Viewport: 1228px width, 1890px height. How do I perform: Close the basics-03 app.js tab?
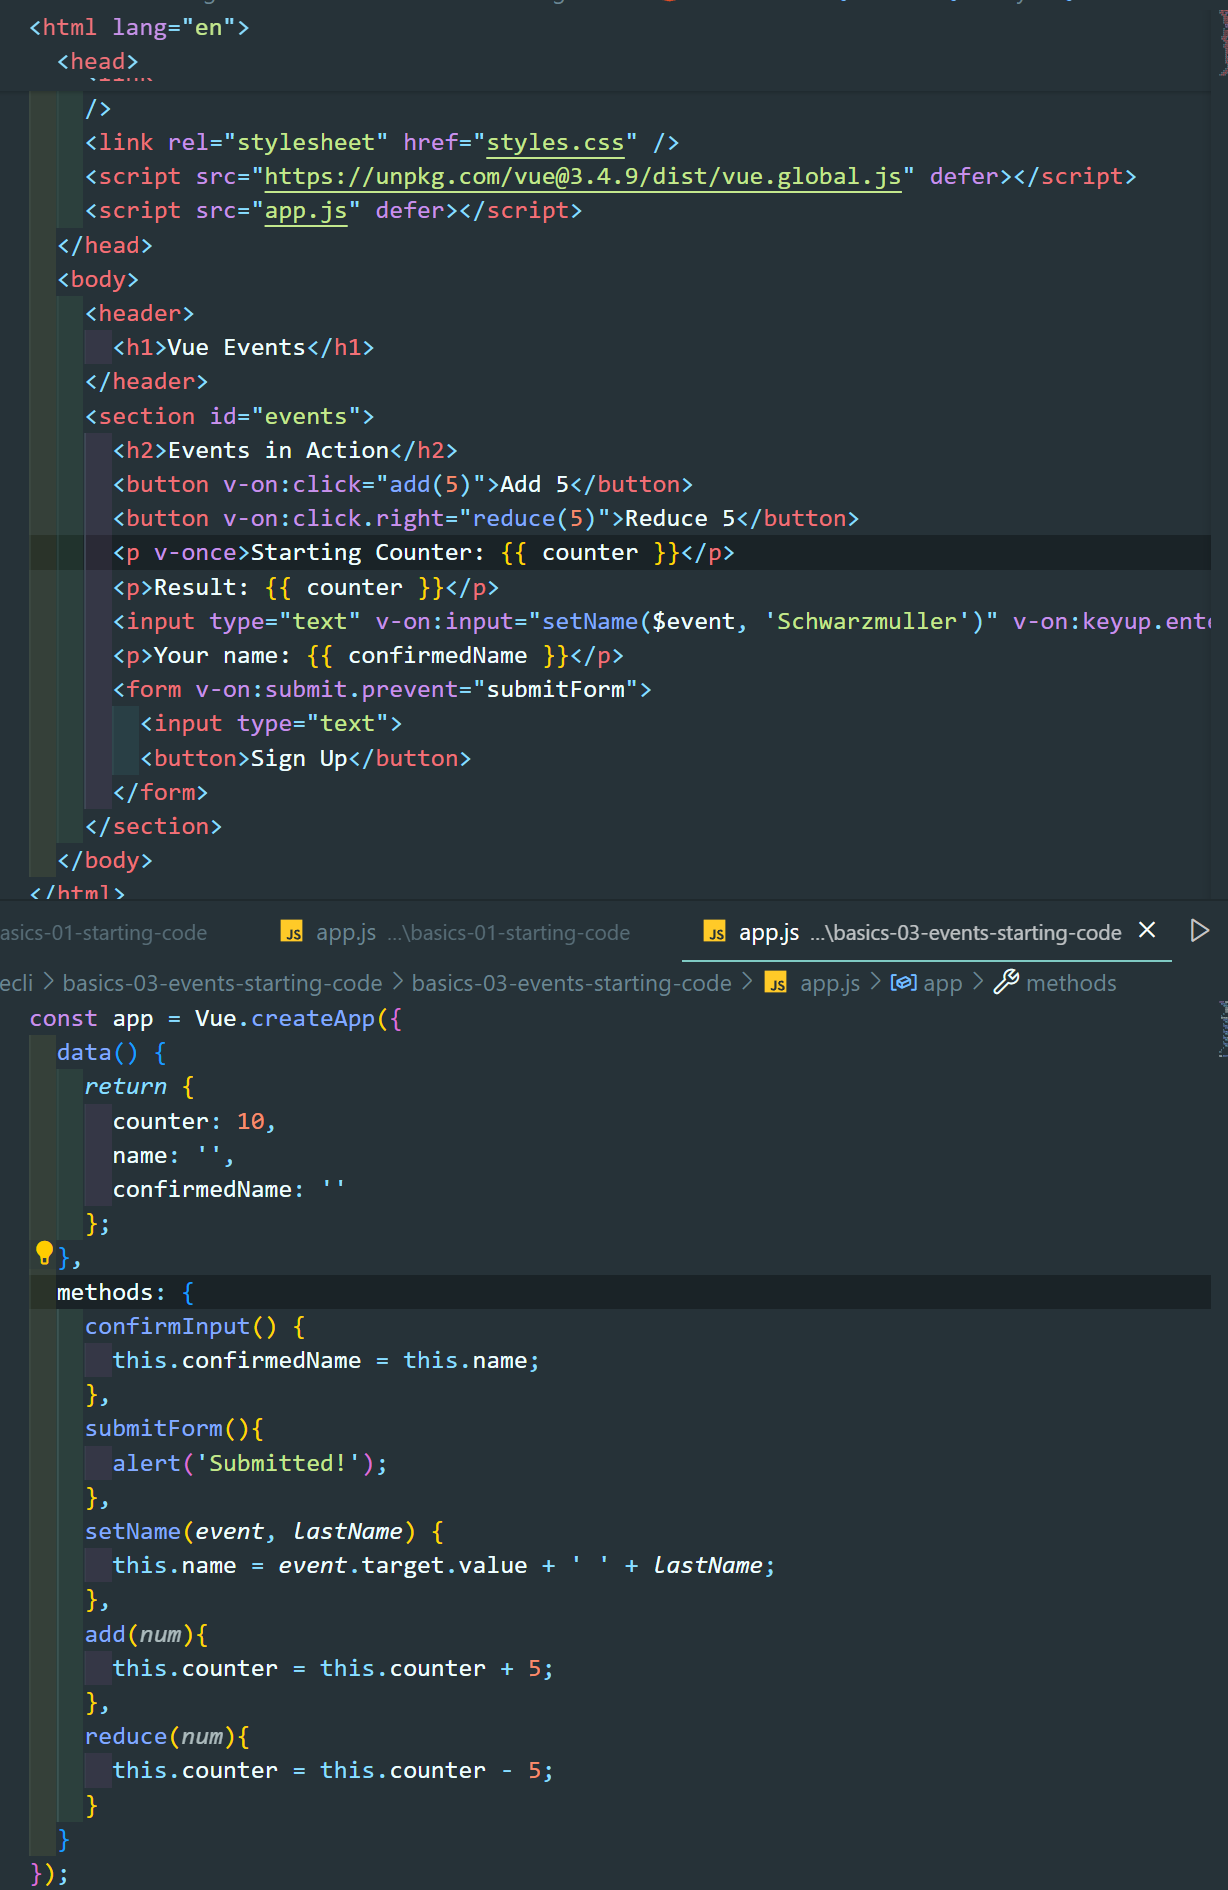tap(1147, 930)
